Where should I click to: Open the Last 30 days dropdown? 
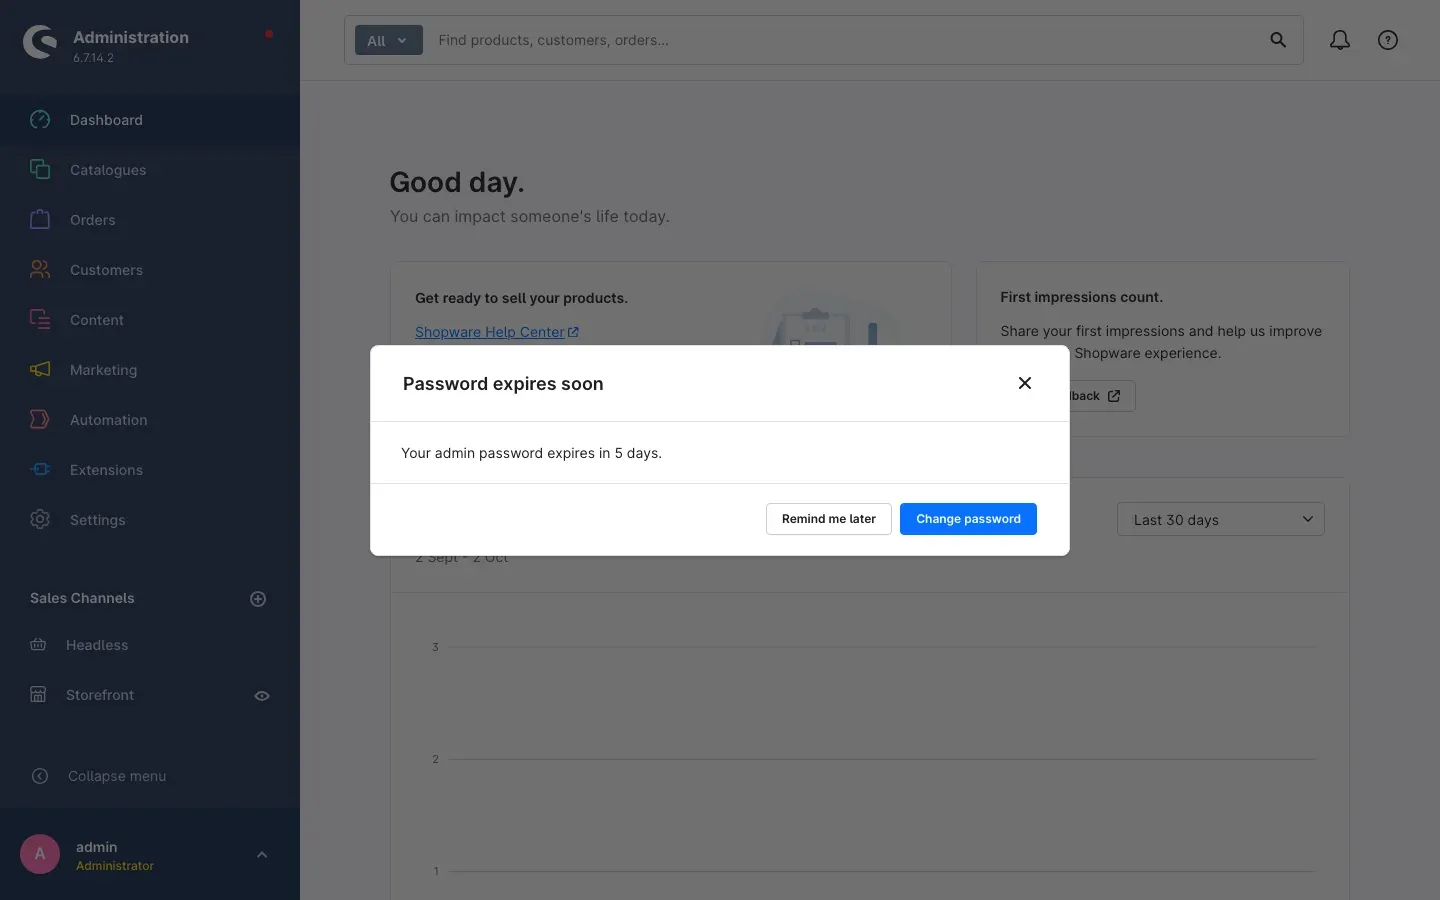[1221, 520]
